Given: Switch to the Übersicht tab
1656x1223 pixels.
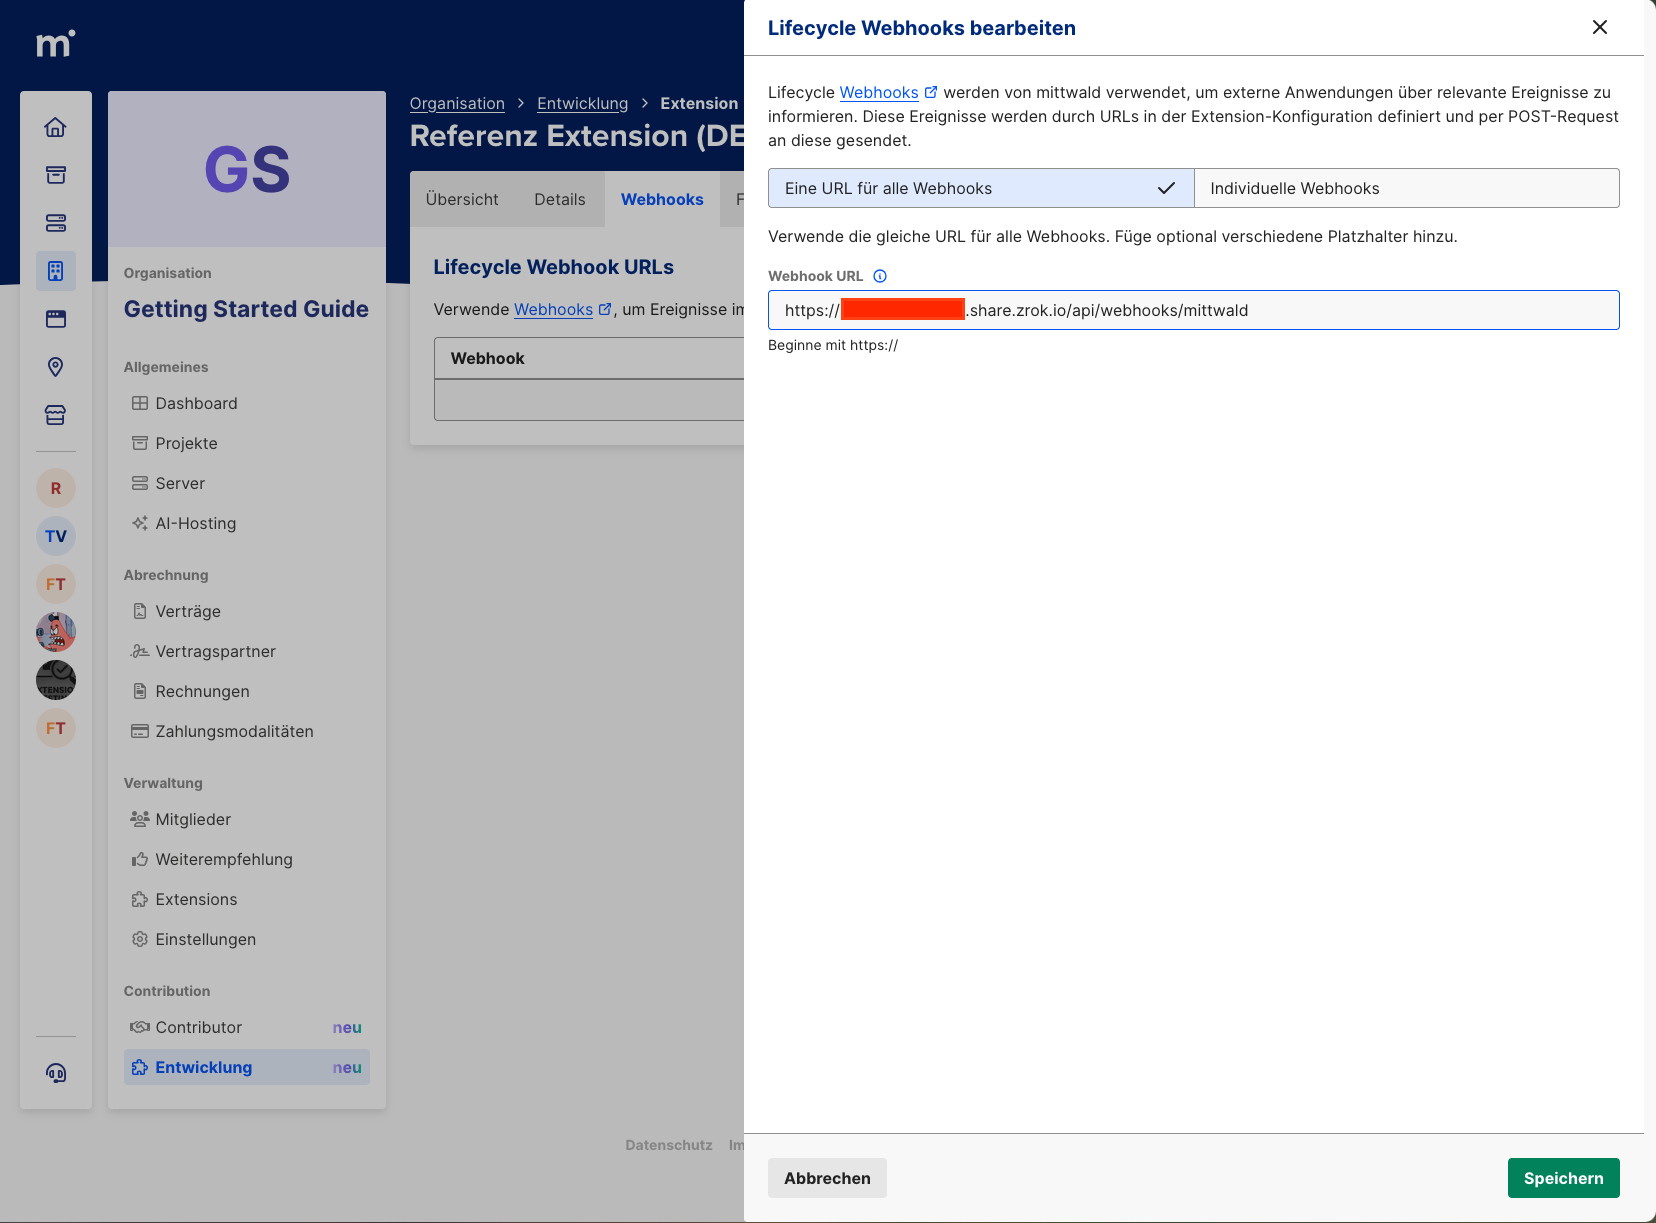Looking at the screenshot, I should [x=462, y=199].
